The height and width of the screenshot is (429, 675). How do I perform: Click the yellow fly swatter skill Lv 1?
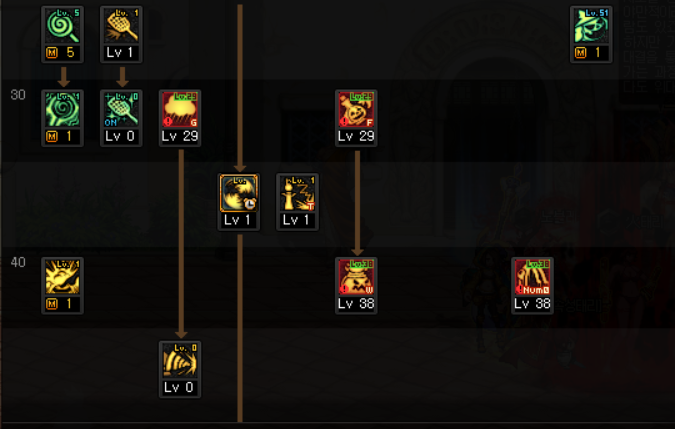pos(121,26)
